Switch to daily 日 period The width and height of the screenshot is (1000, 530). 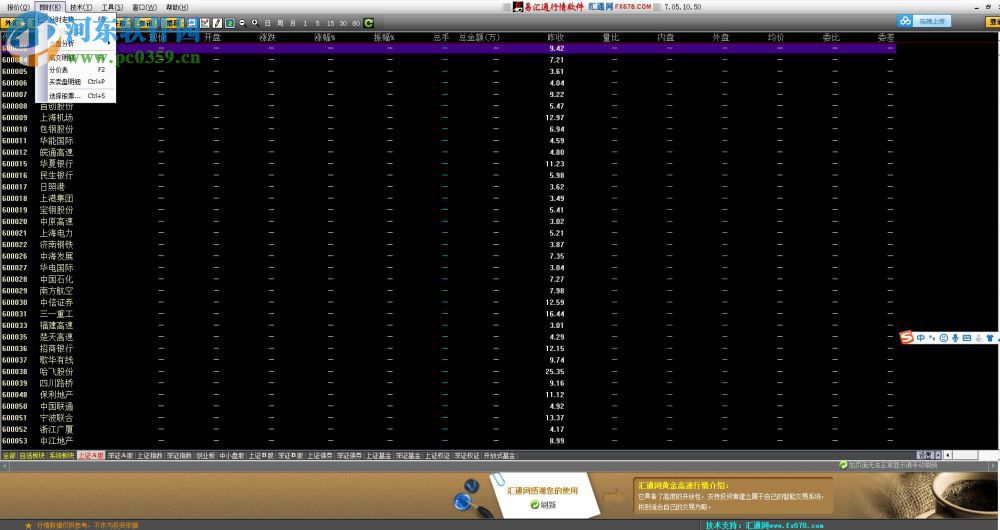coord(268,23)
